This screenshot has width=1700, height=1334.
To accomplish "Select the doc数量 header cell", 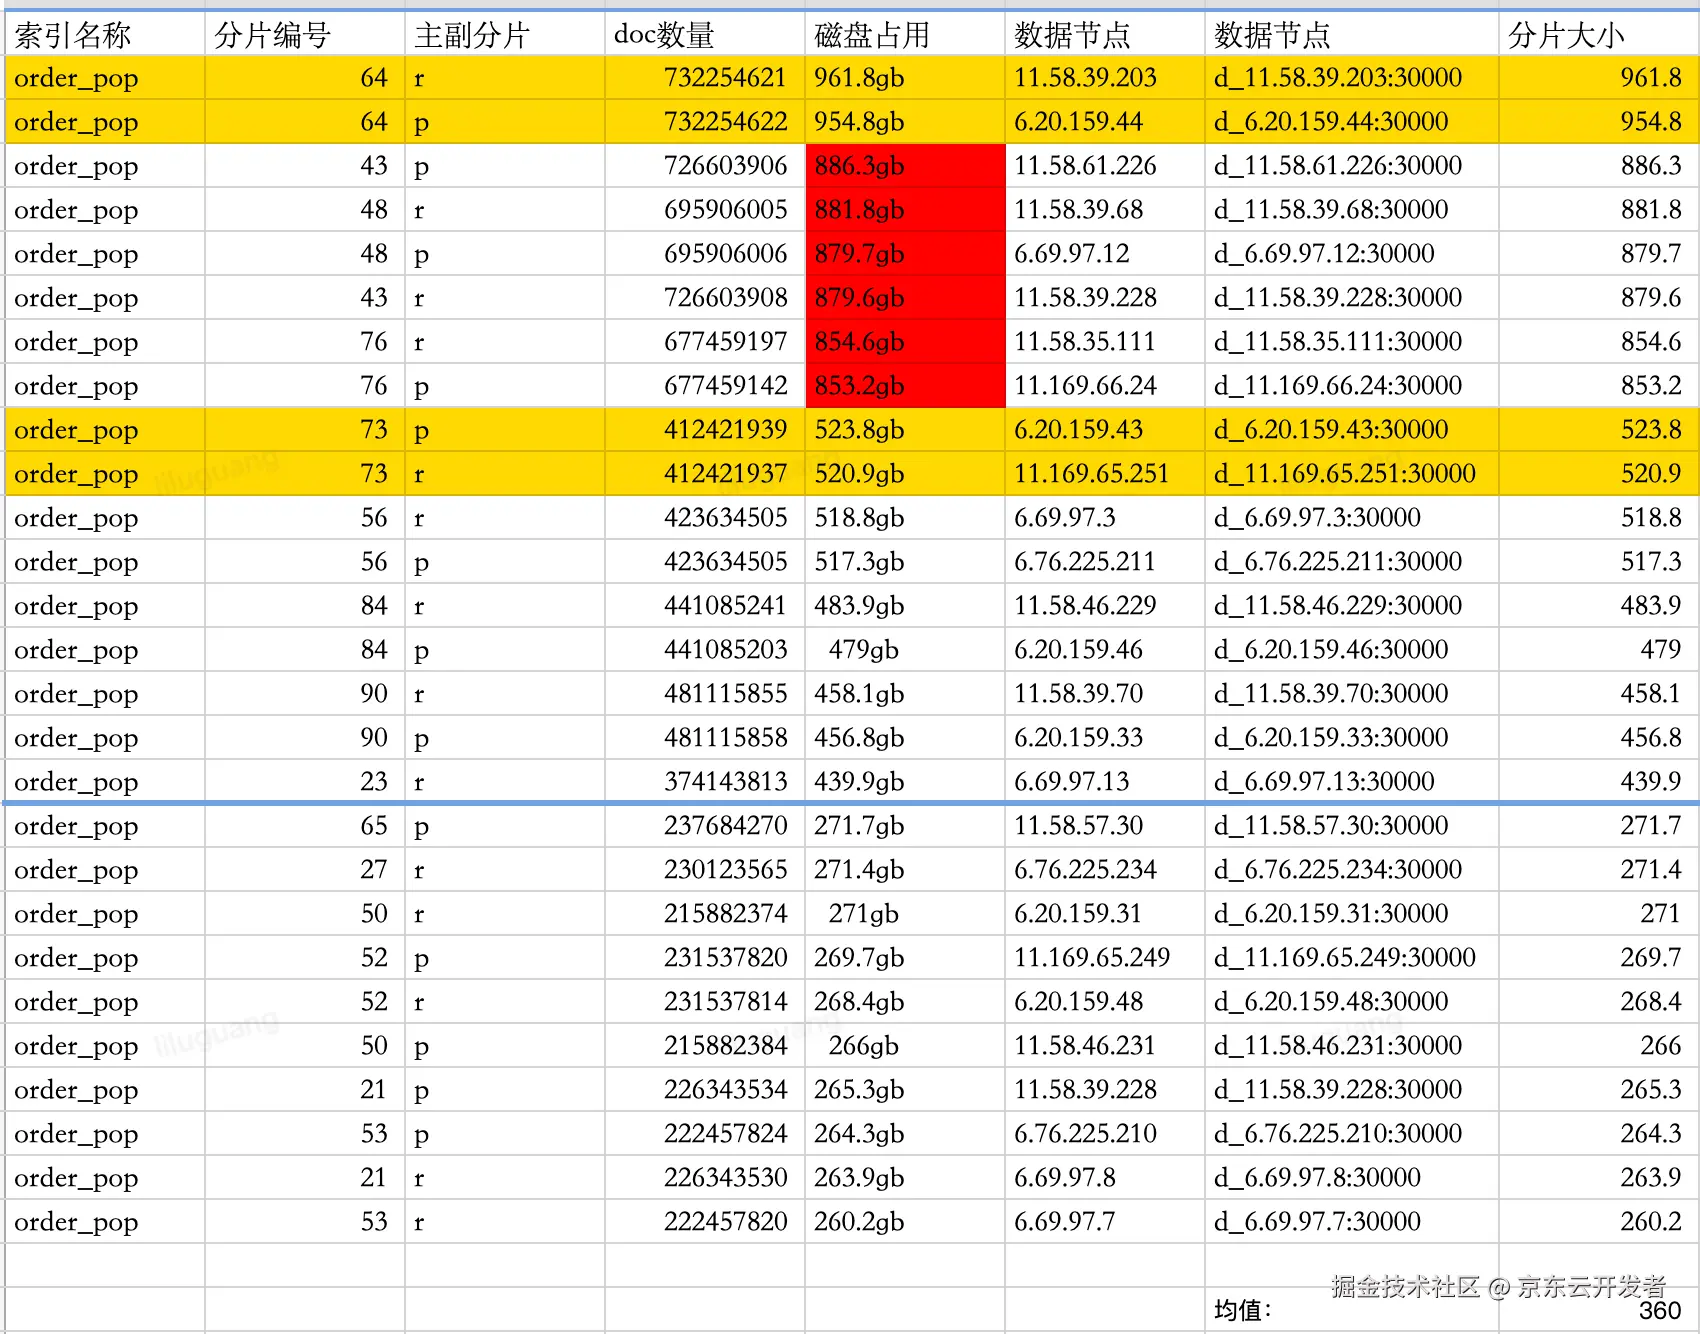I will [705, 35].
